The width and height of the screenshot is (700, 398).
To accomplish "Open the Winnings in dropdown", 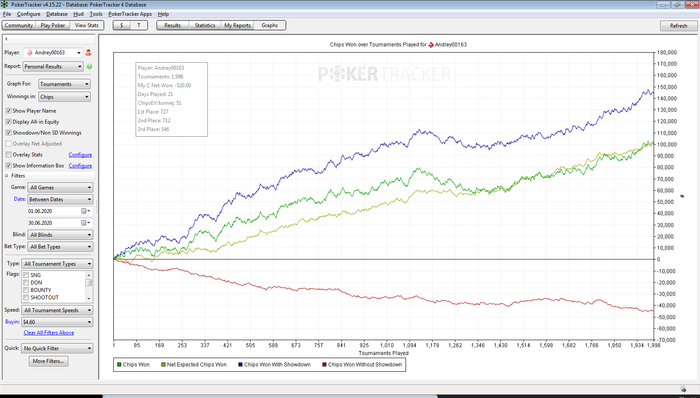I will click(64, 96).
